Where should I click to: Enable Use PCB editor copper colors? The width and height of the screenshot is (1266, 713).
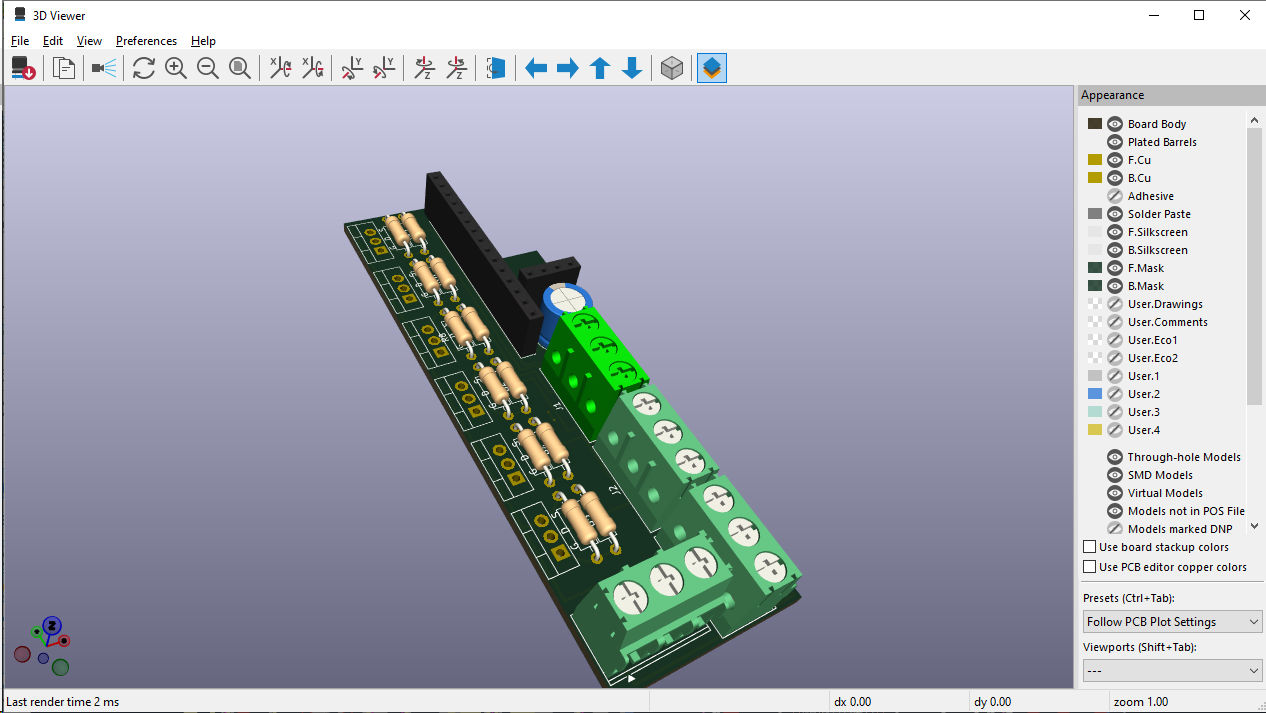(x=1090, y=567)
